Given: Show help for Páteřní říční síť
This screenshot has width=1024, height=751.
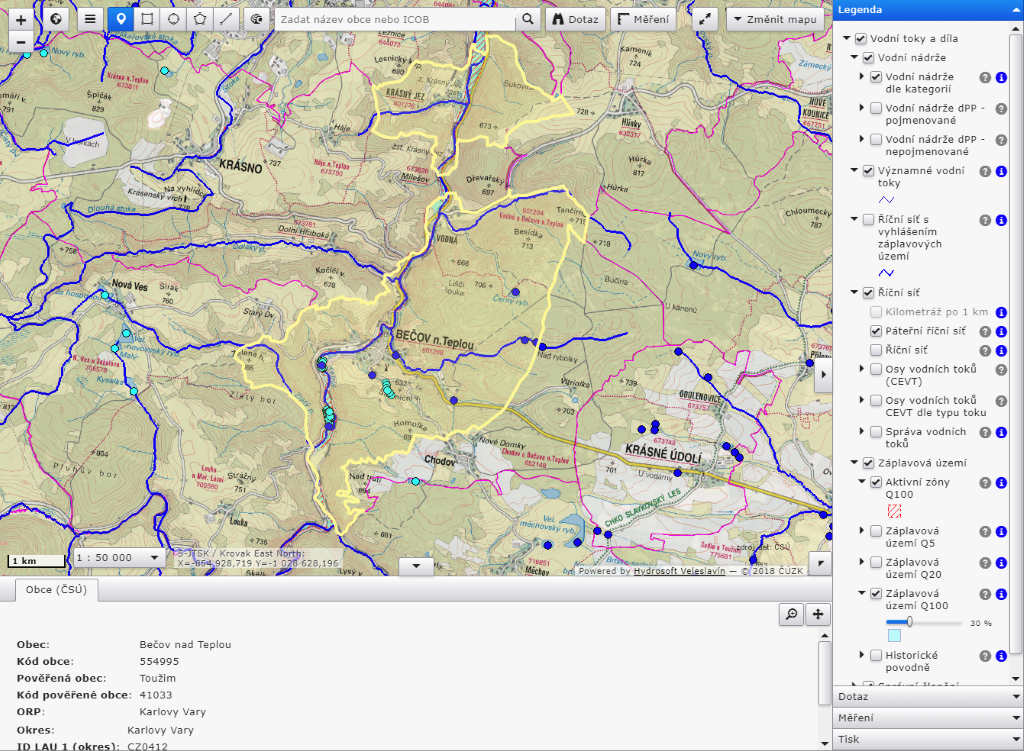Looking at the screenshot, I should 985,332.
